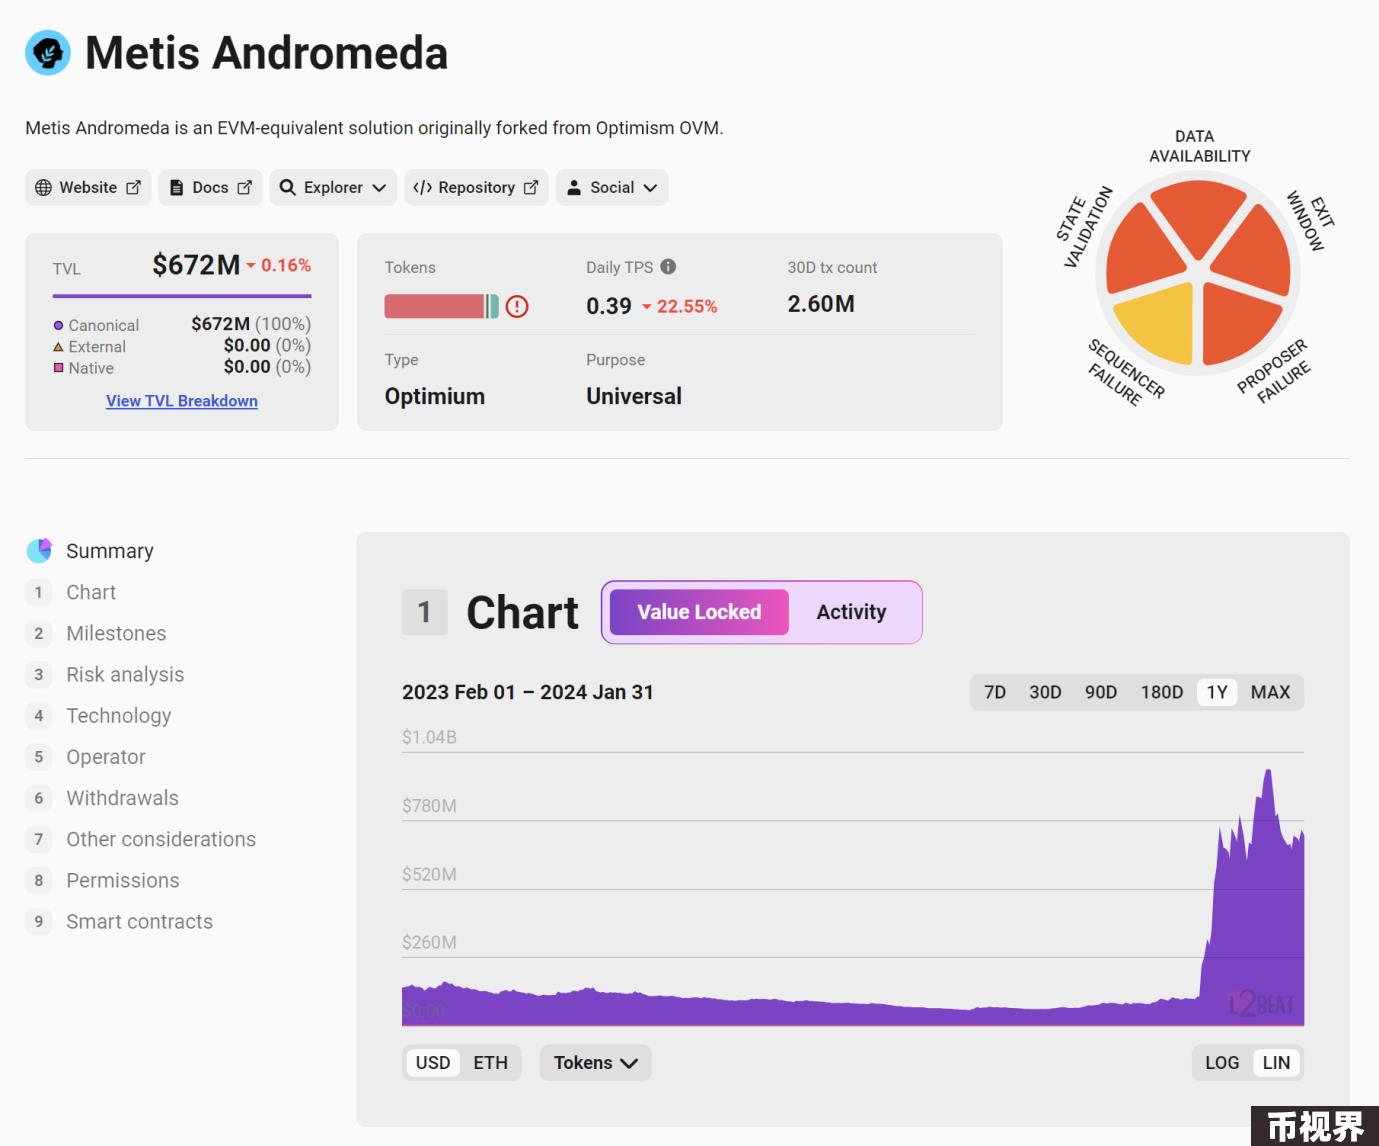Click the 0.39 Daily TPS value
Screen dimensions: 1379x1146
pyautogui.click(x=609, y=306)
